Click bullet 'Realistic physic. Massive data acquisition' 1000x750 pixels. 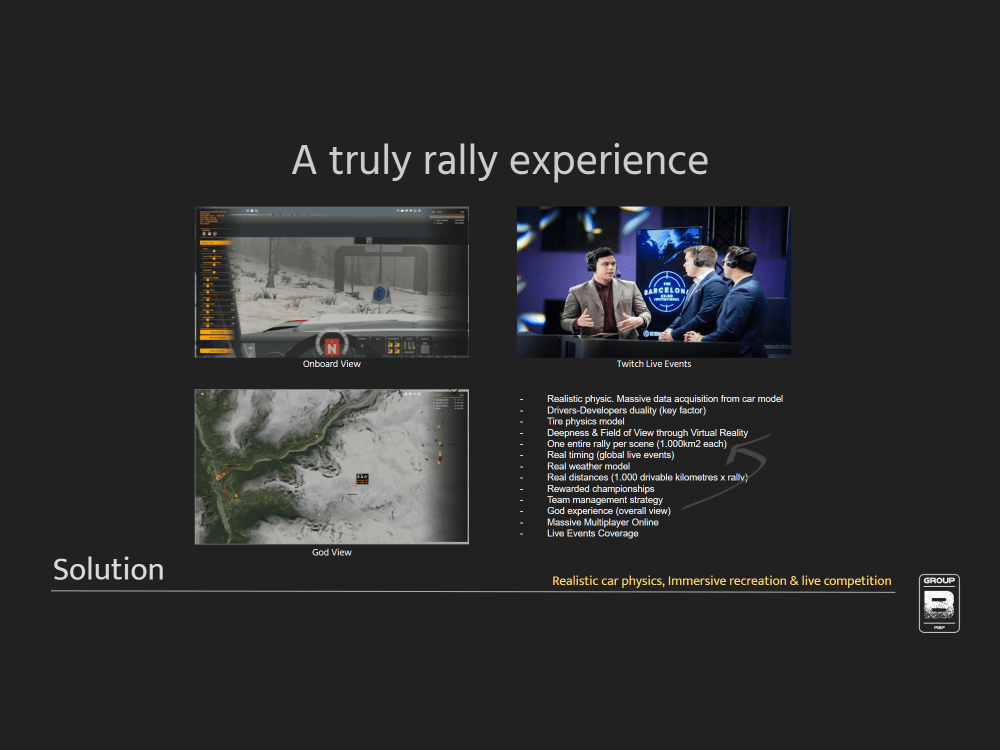pyautogui.click(x=665, y=399)
